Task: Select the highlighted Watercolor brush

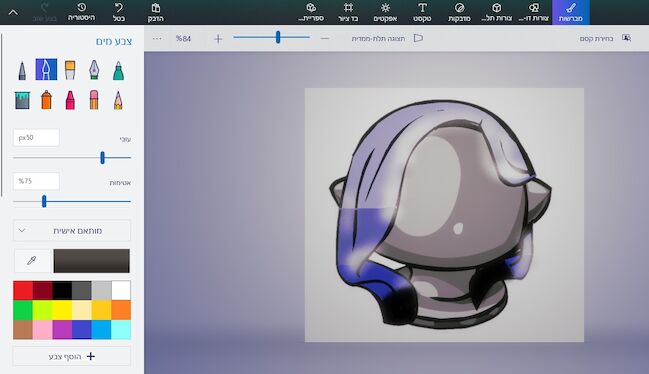Action: click(46, 70)
